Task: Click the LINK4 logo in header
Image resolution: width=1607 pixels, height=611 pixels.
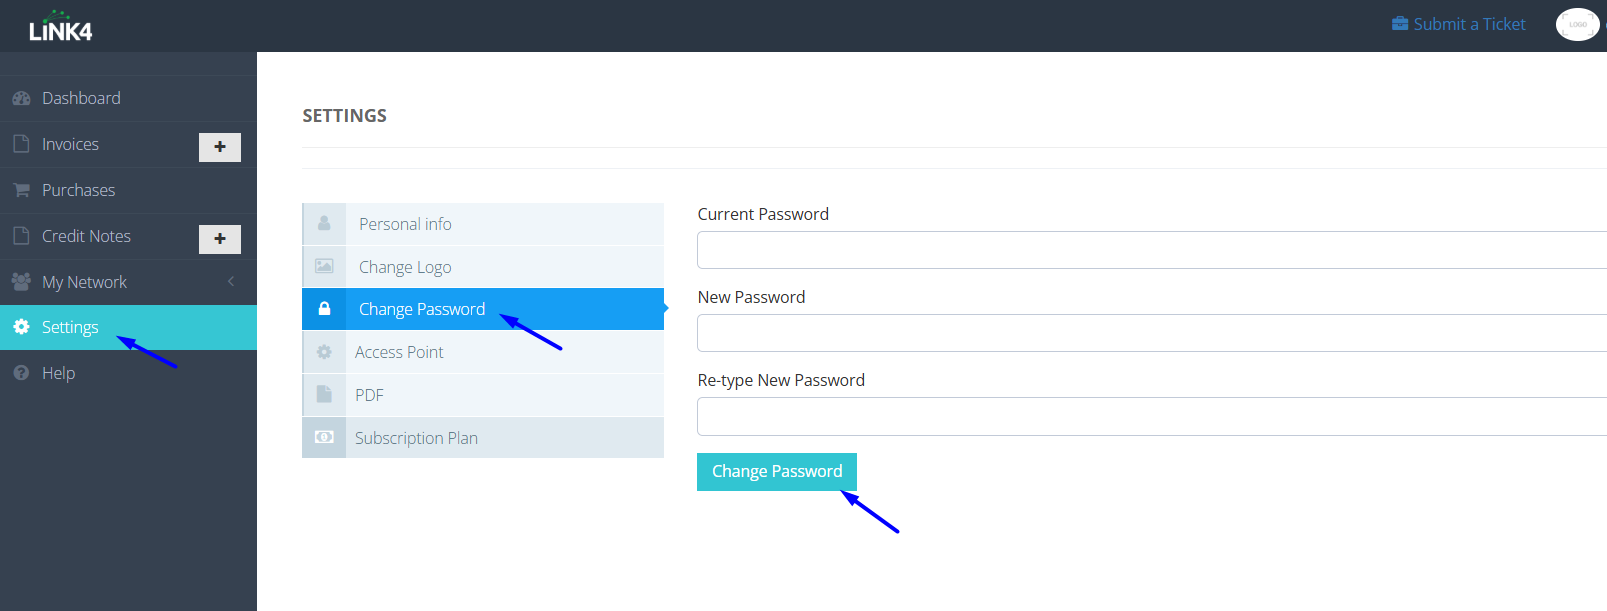Action: [x=60, y=27]
